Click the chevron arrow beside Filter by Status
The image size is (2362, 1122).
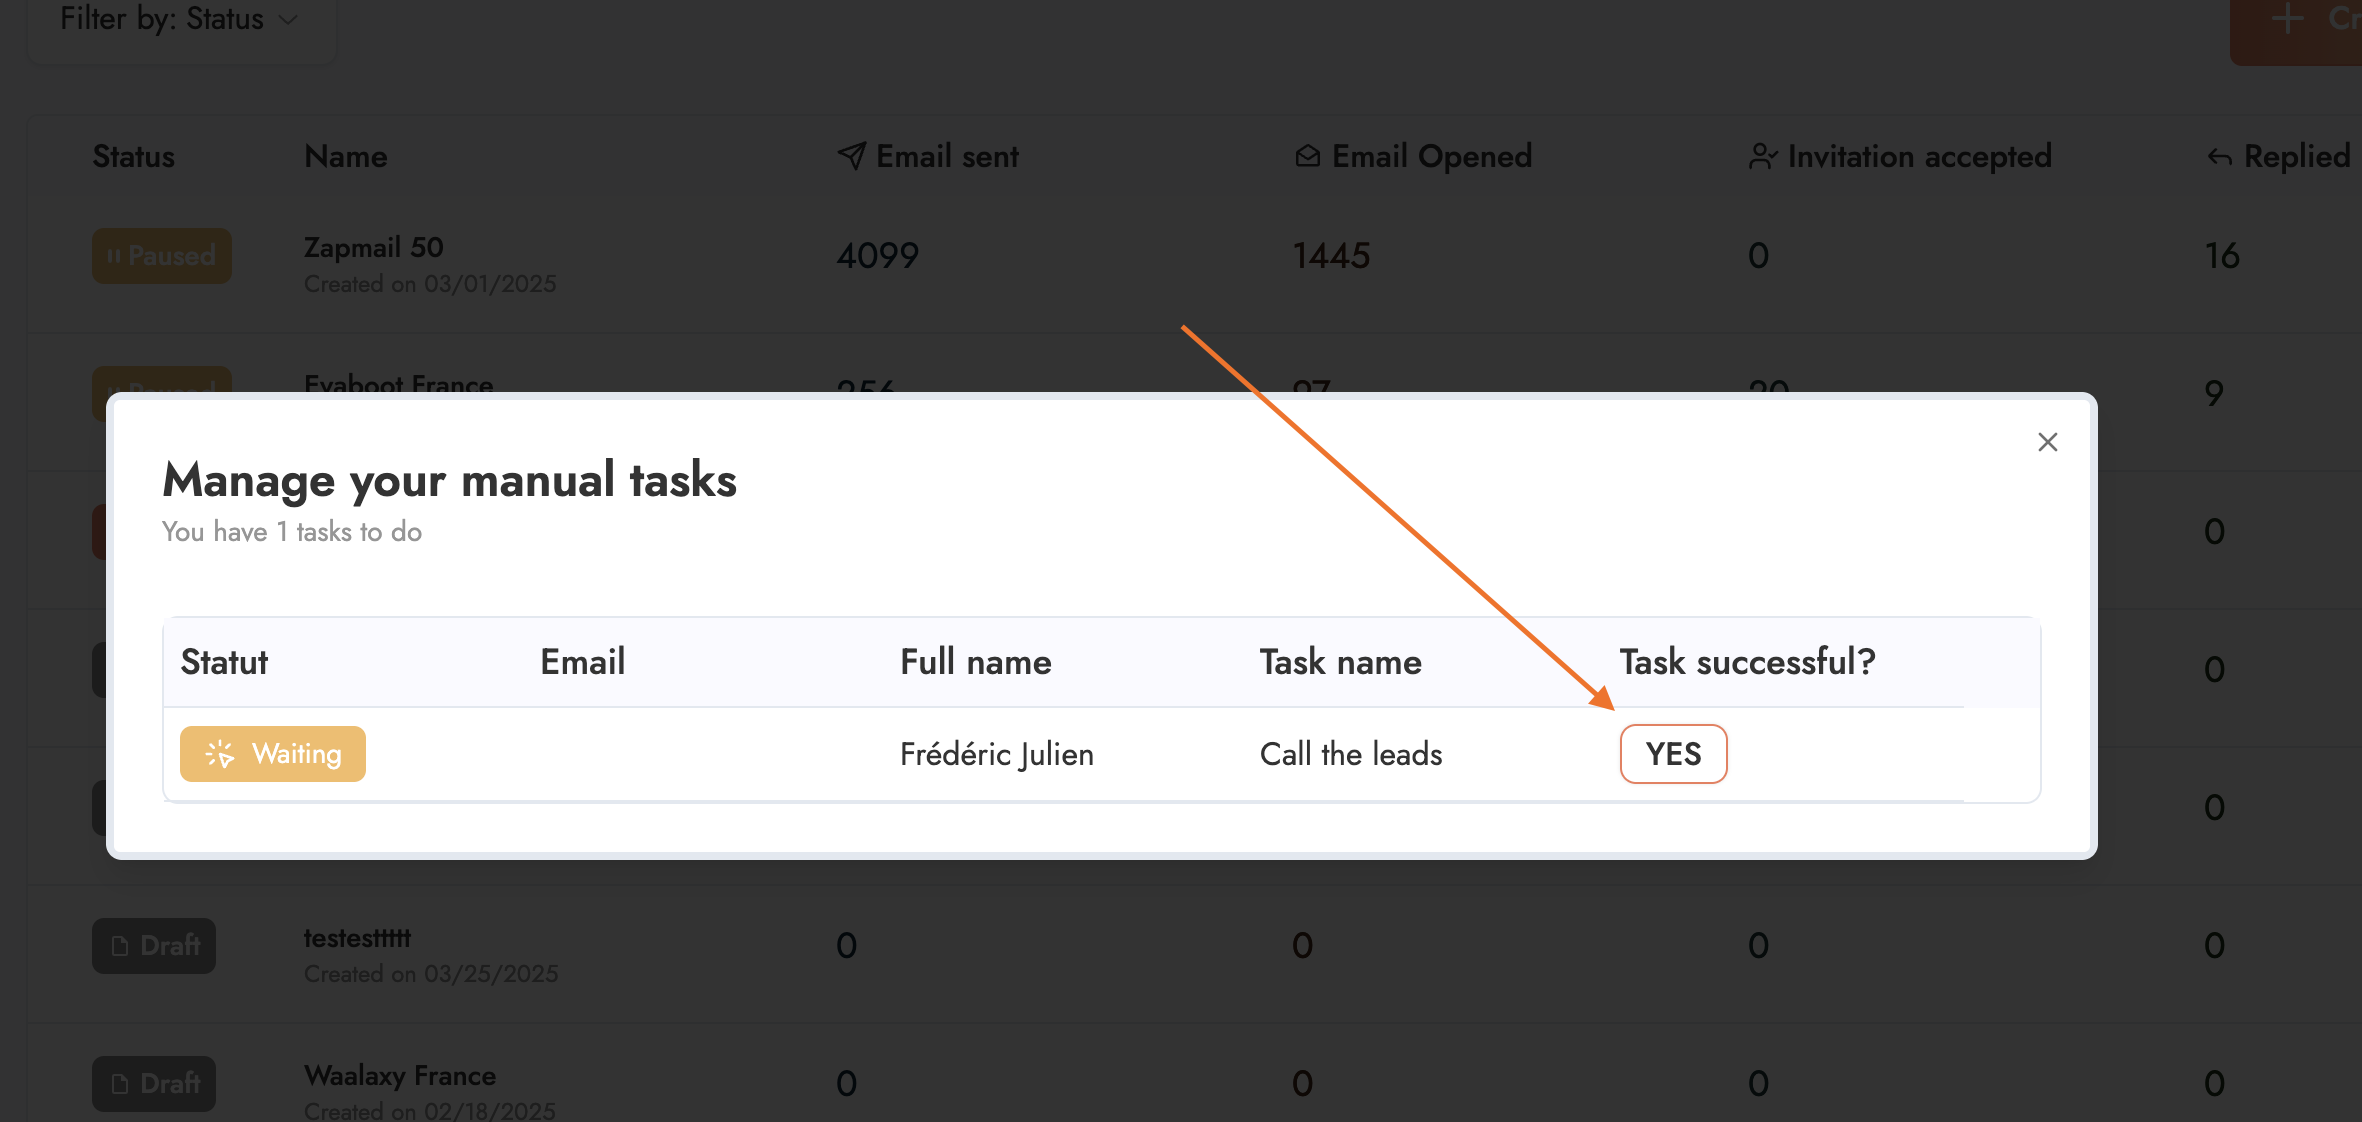[288, 20]
